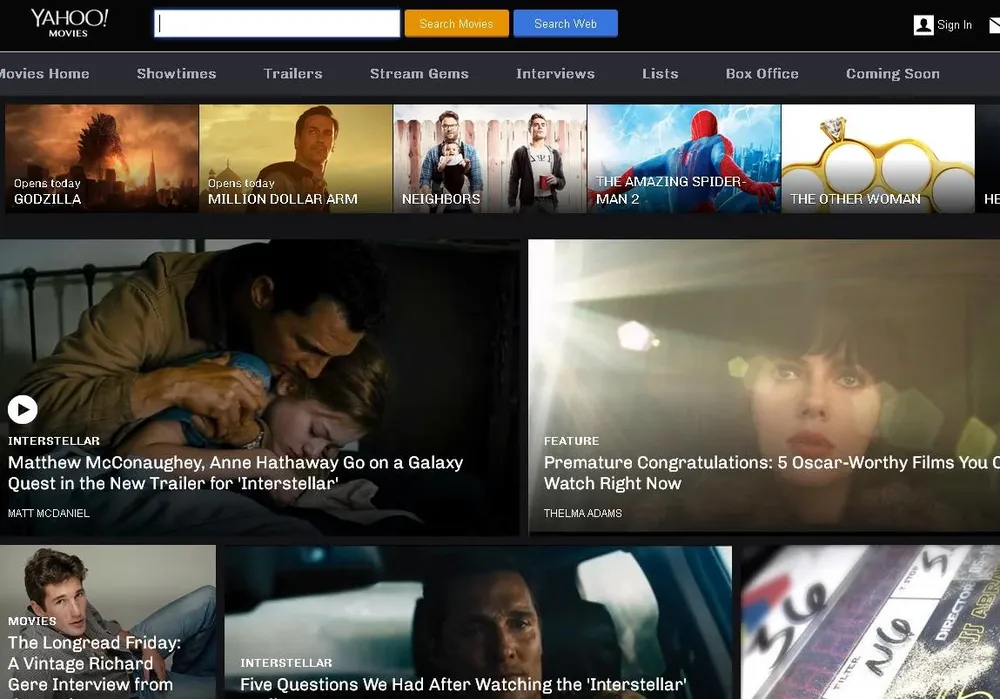Read the Vintage Richard Gere Interview article
This screenshot has width=1000, height=699.
[x=94, y=663]
